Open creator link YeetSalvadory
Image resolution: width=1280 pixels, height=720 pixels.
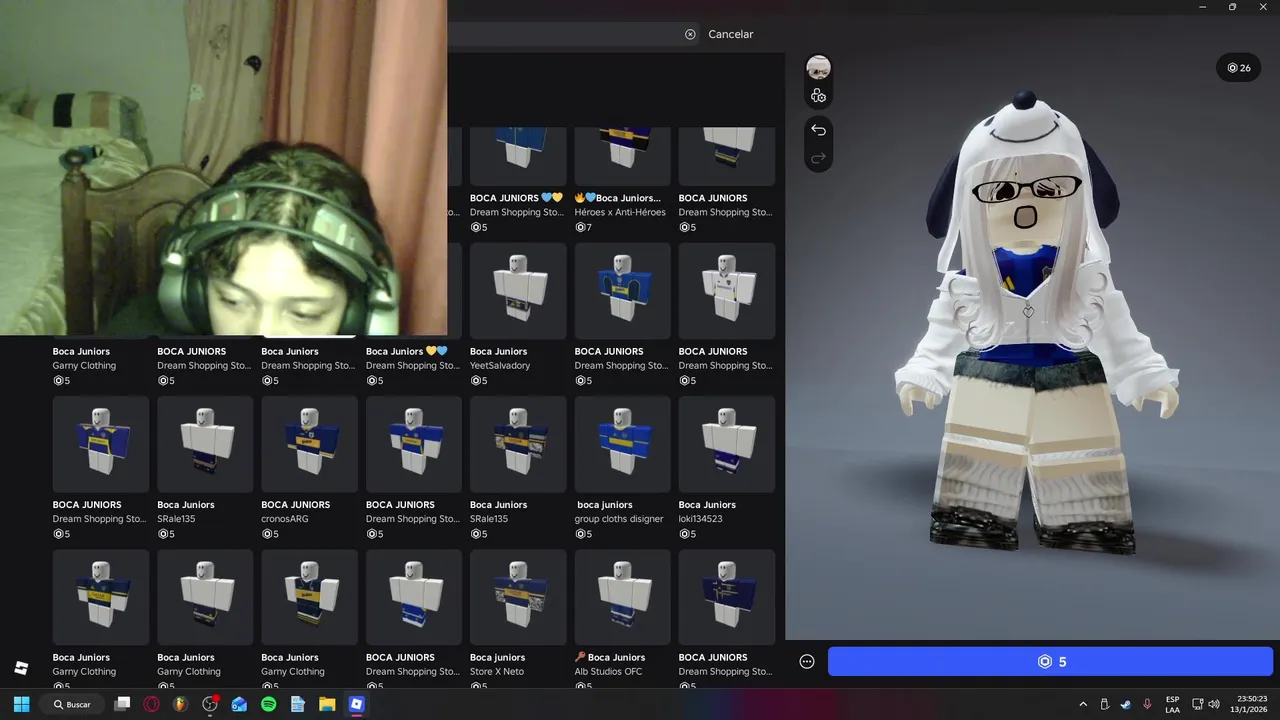[500, 366]
